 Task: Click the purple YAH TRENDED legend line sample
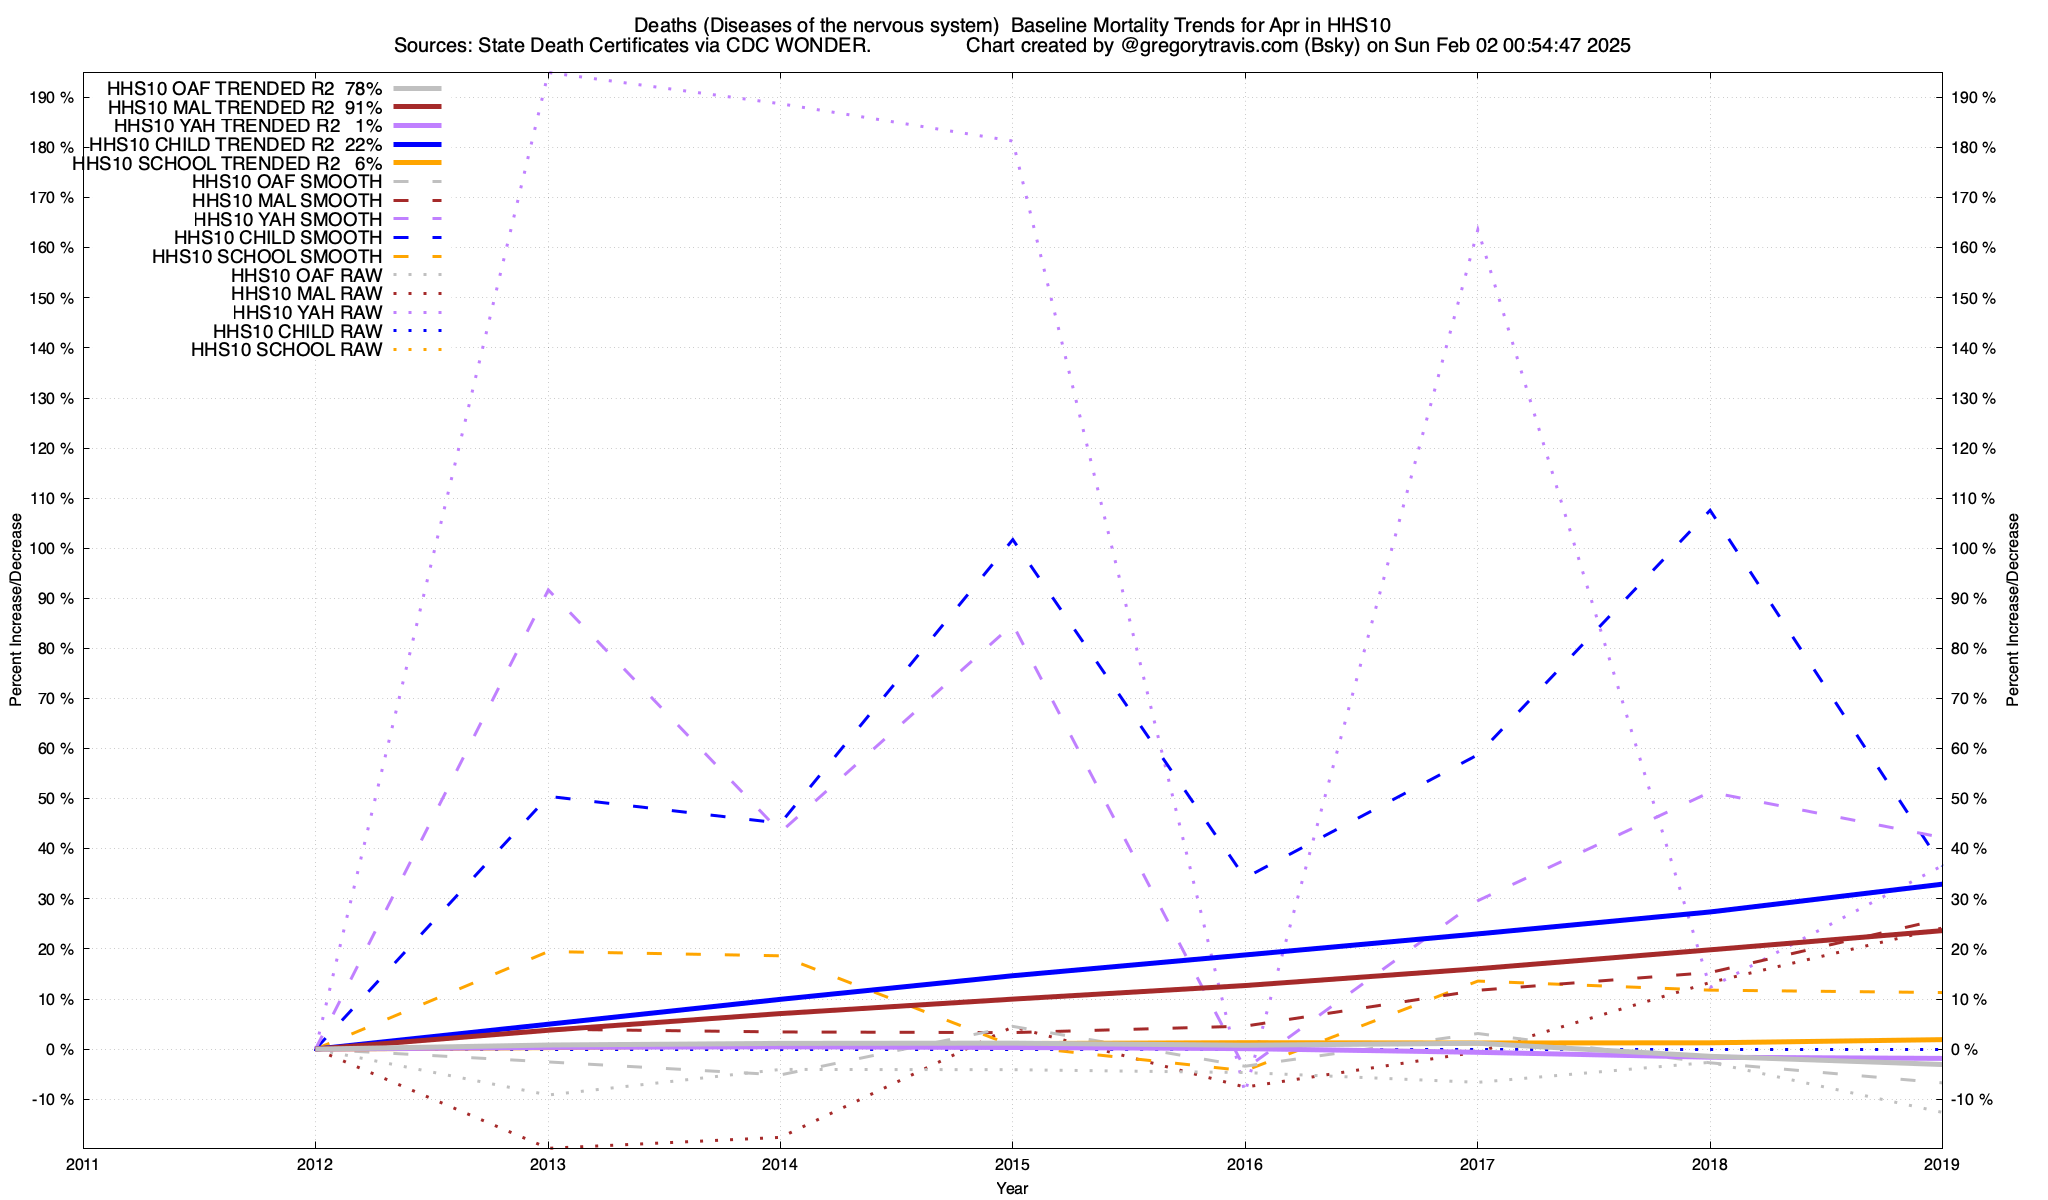coord(418,126)
